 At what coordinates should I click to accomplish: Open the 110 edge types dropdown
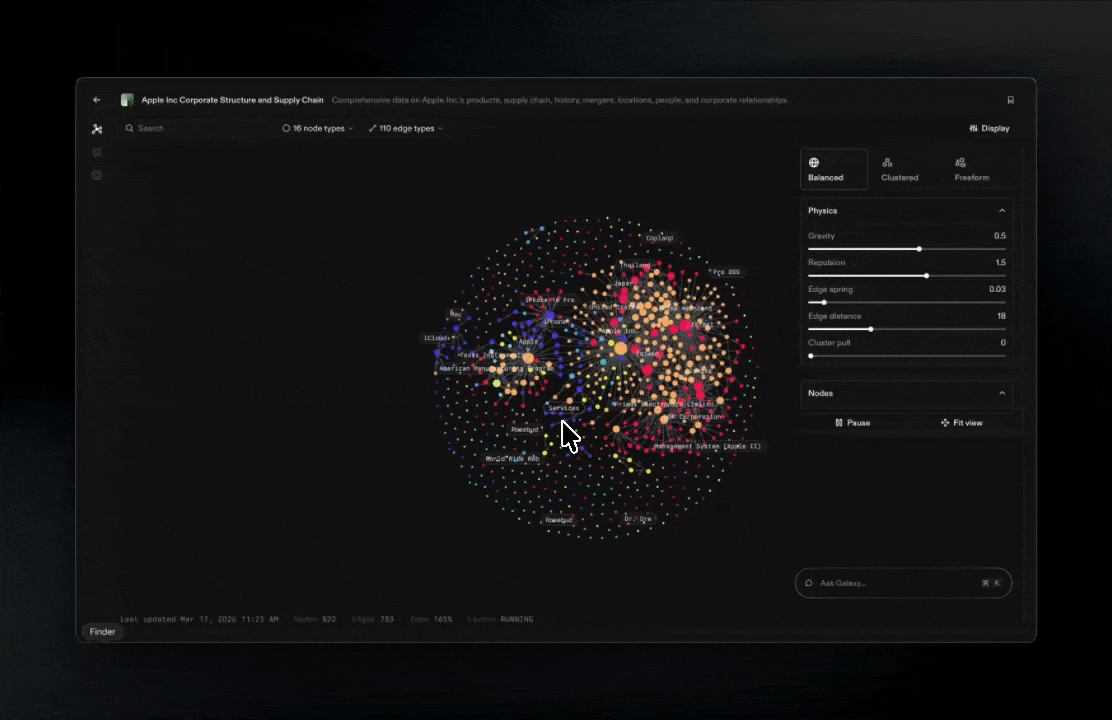click(406, 128)
